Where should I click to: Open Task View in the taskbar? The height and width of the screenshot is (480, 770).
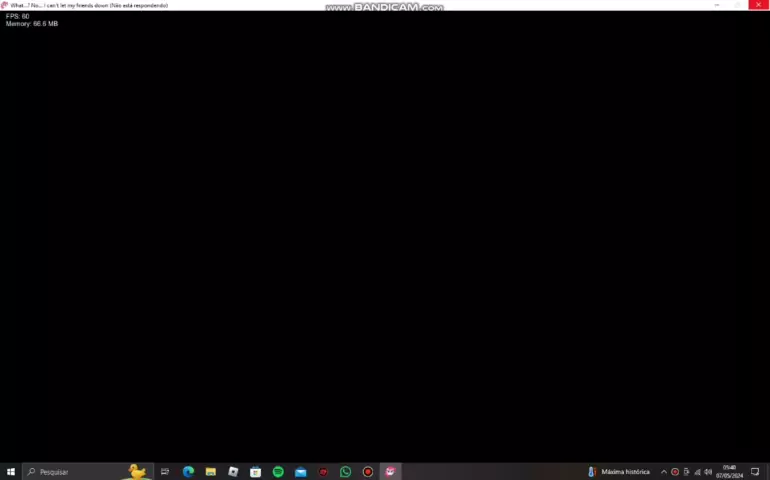click(x=165, y=472)
